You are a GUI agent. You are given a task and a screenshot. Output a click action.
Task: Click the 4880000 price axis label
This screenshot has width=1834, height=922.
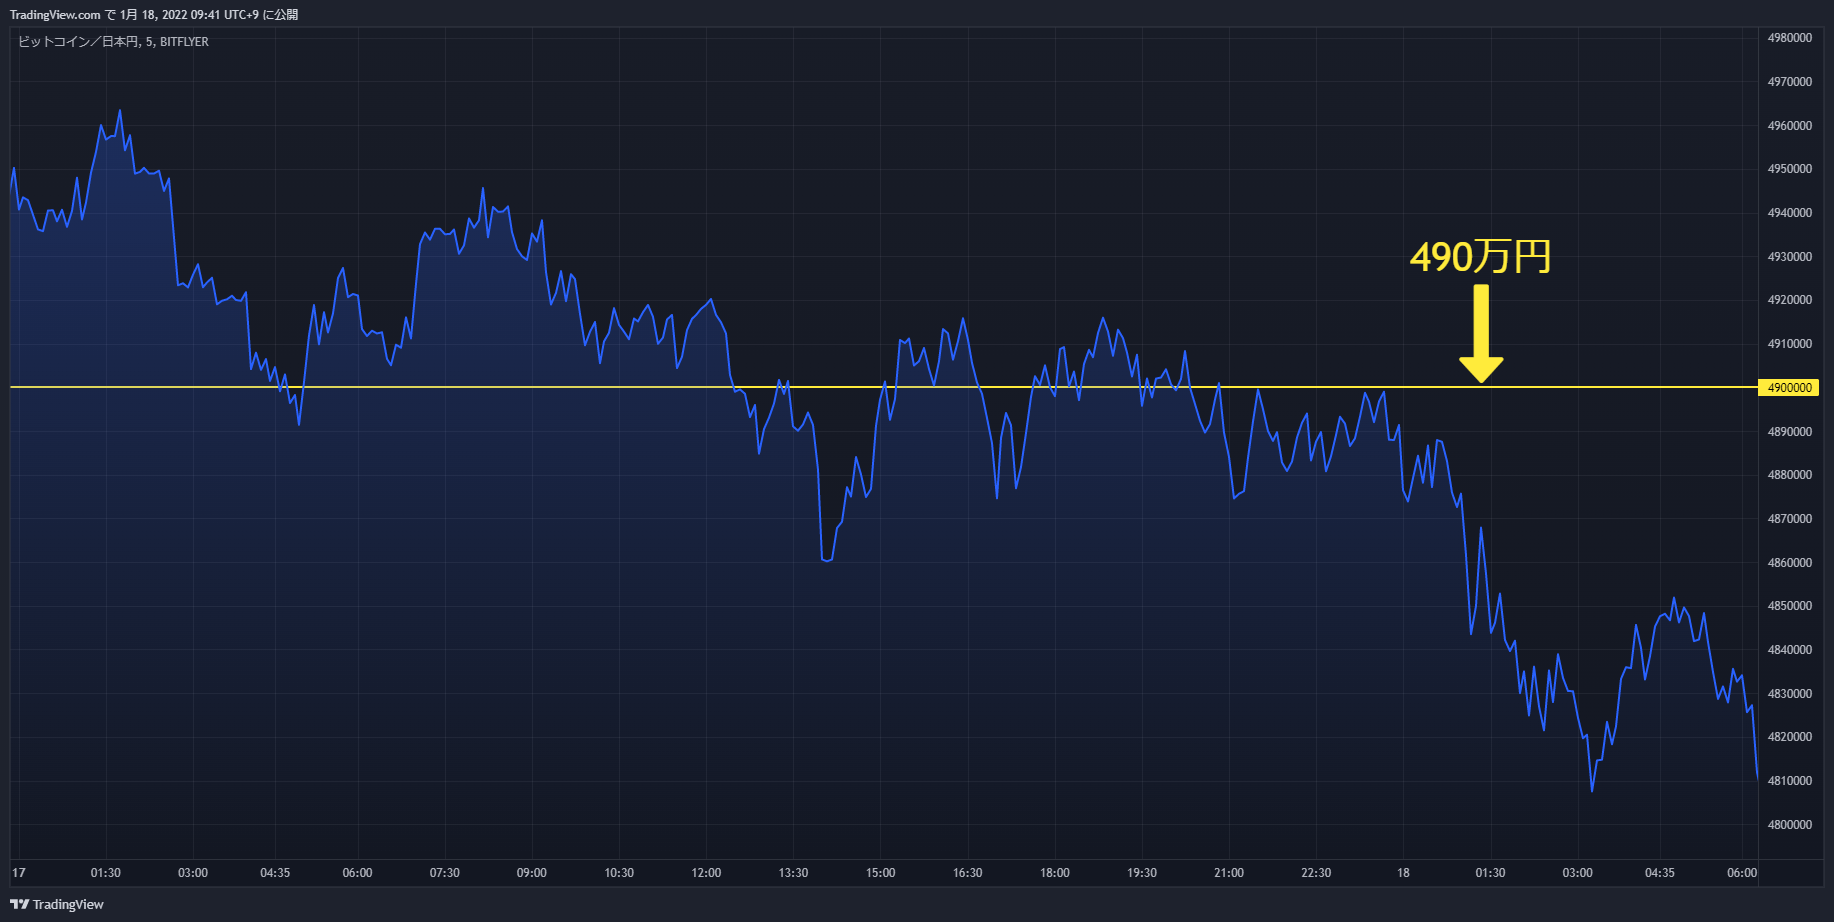tap(1790, 475)
